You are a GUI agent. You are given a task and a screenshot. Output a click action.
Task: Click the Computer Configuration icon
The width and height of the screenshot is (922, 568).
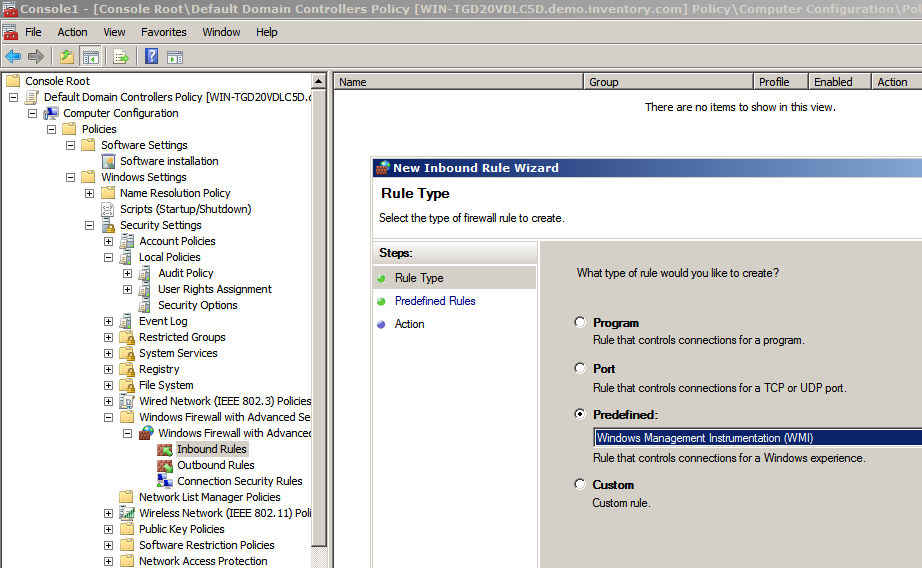point(51,113)
